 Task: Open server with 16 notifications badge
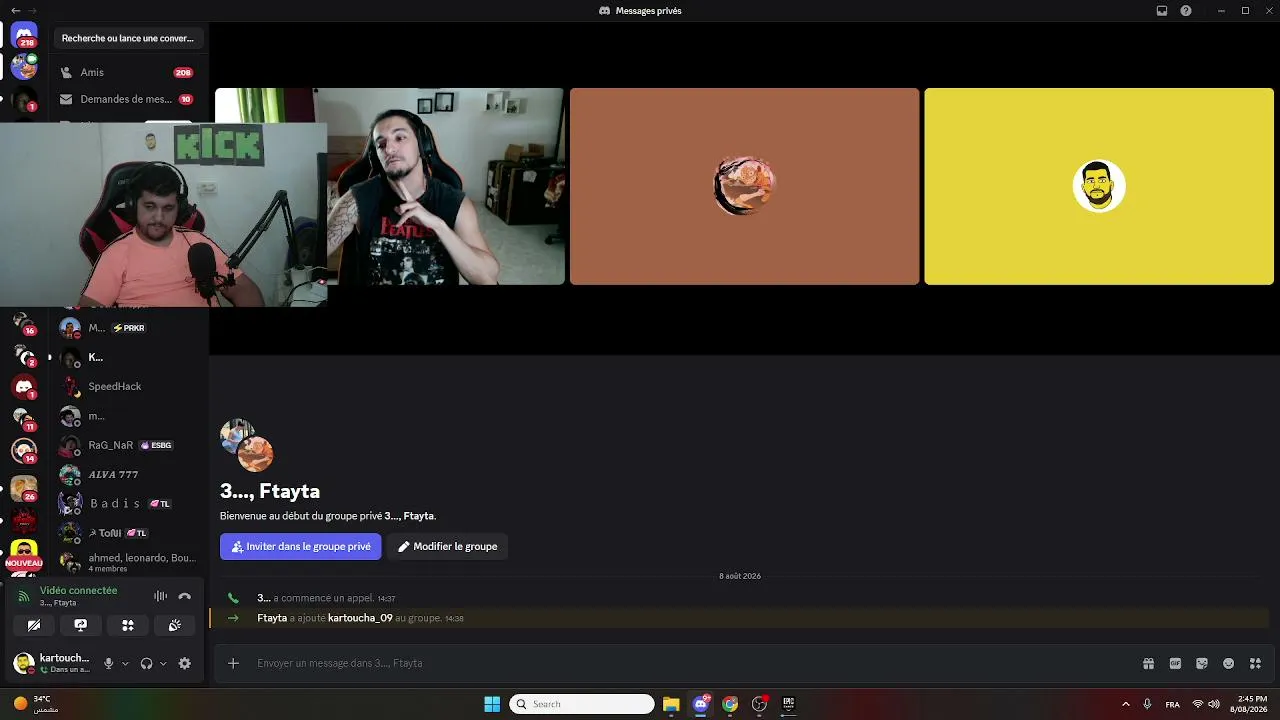click(x=24, y=323)
